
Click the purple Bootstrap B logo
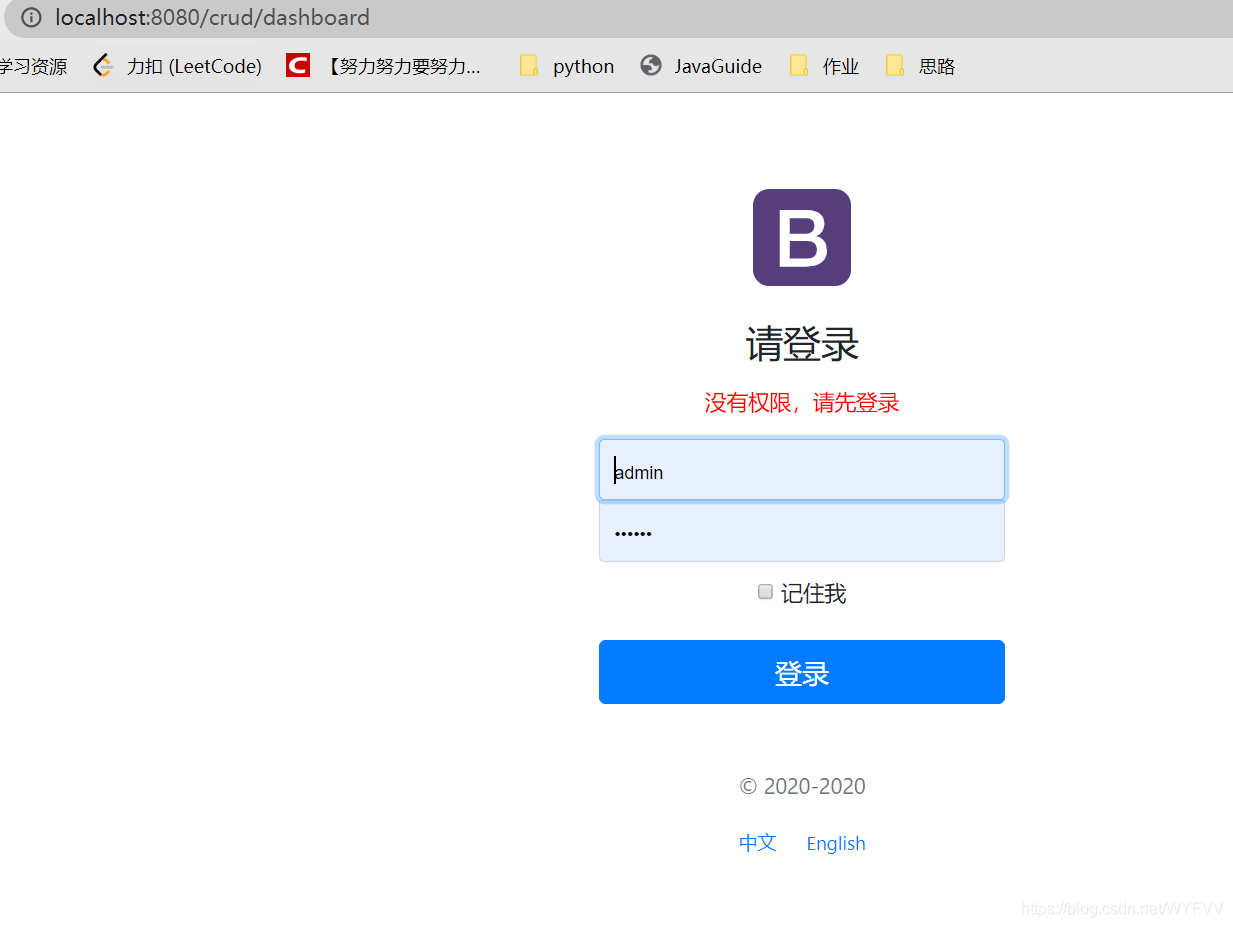click(802, 237)
